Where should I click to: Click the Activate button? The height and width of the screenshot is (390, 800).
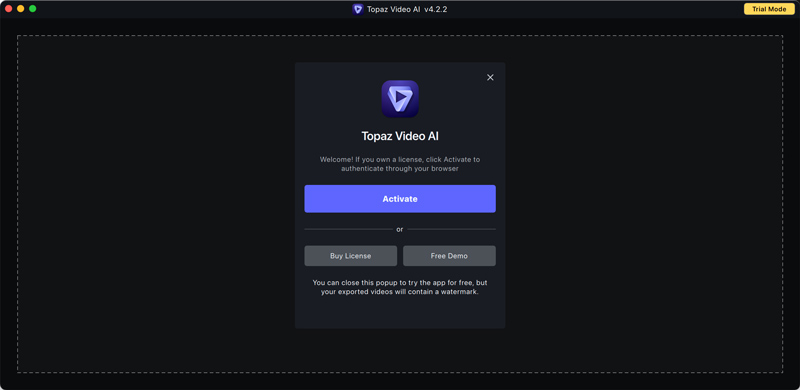click(400, 199)
